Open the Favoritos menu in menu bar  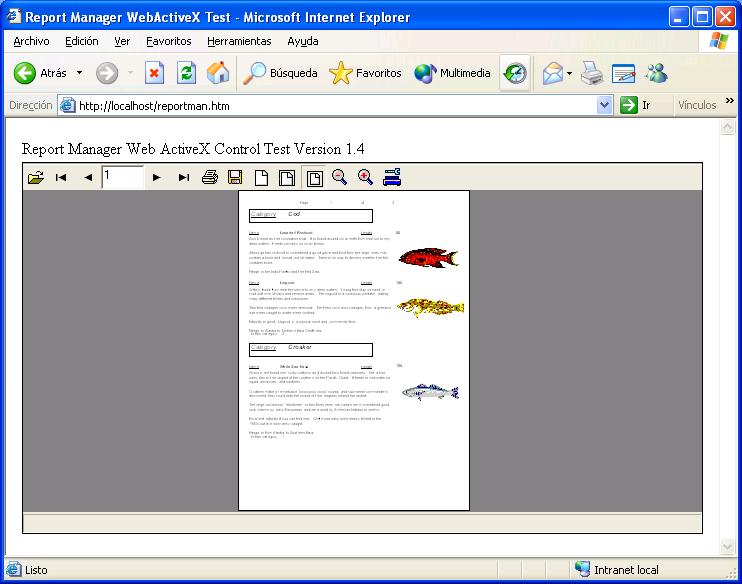point(168,41)
